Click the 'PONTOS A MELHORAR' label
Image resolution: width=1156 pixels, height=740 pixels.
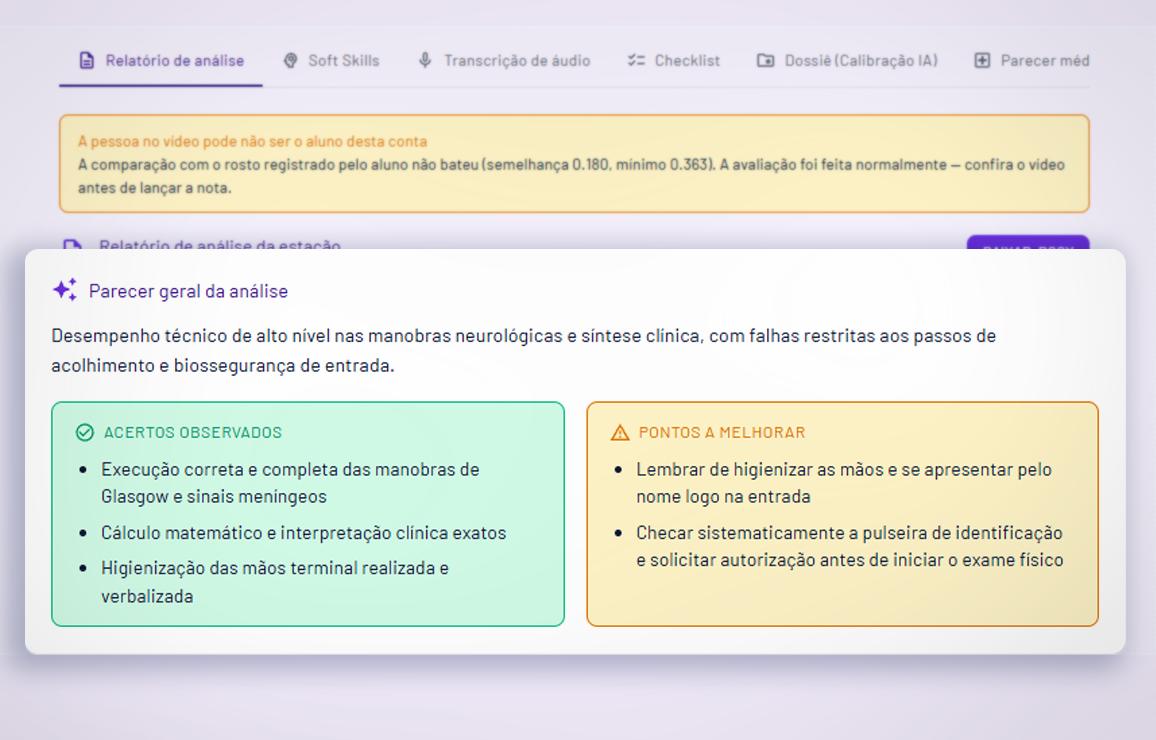pos(722,433)
